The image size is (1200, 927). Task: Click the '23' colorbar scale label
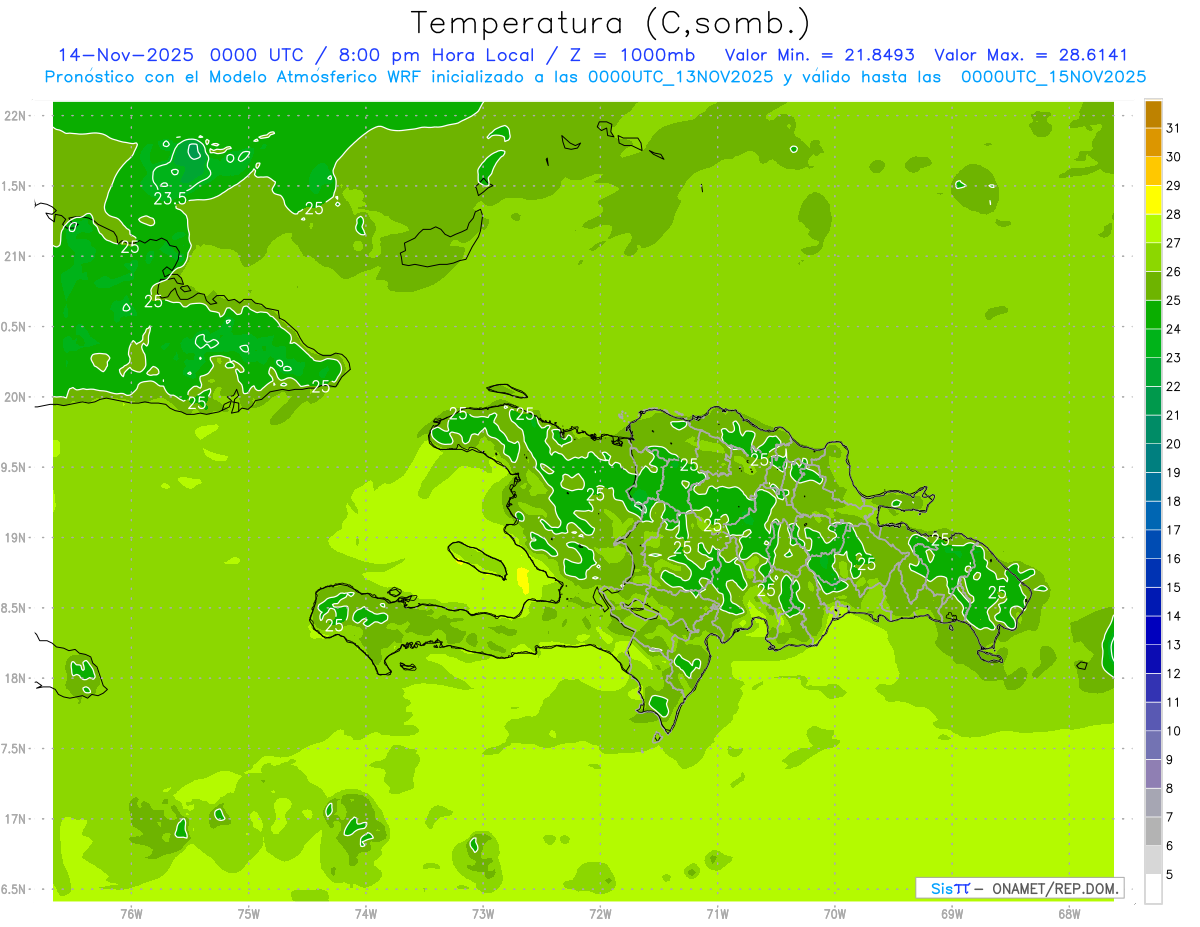point(1174,358)
